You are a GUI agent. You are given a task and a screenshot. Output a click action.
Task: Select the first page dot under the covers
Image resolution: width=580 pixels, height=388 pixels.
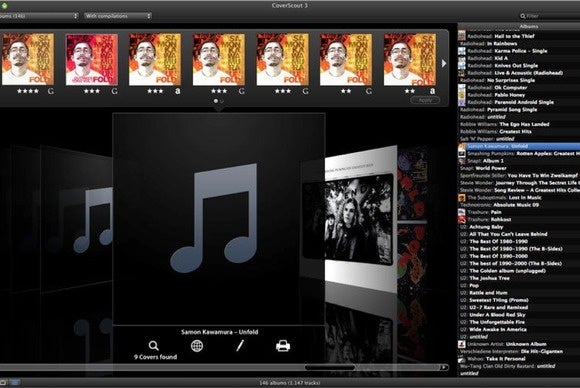click(x=216, y=101)
